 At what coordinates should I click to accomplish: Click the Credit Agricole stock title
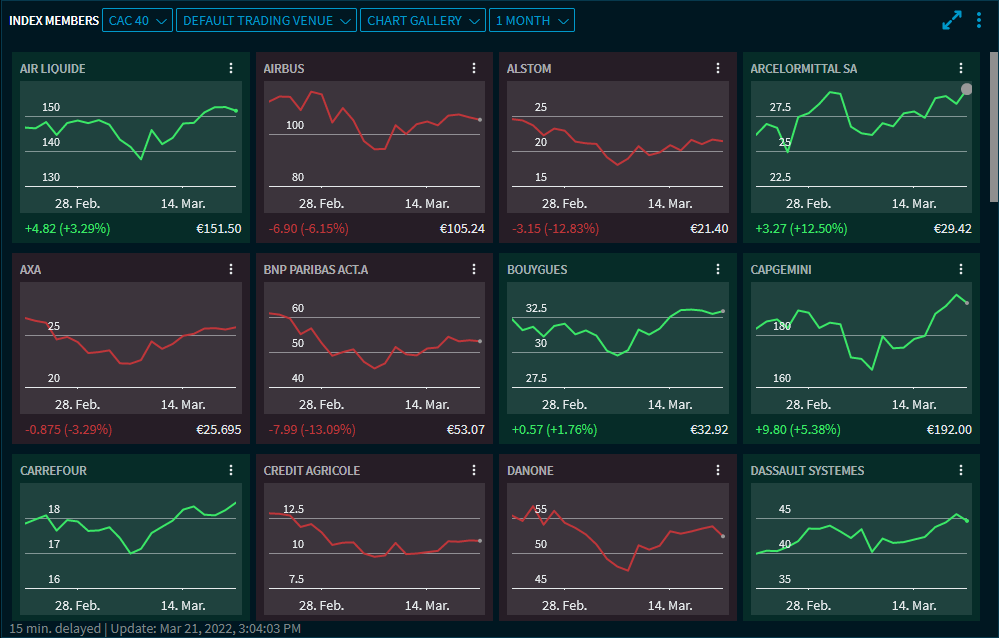[311, 470]
